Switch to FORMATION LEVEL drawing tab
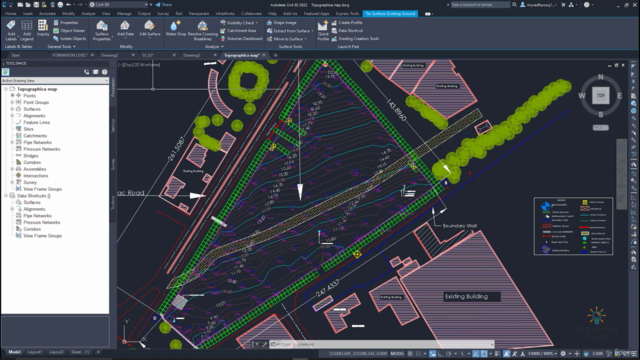The width and height of the screenshot is (640, 360). tap(70, 55)
